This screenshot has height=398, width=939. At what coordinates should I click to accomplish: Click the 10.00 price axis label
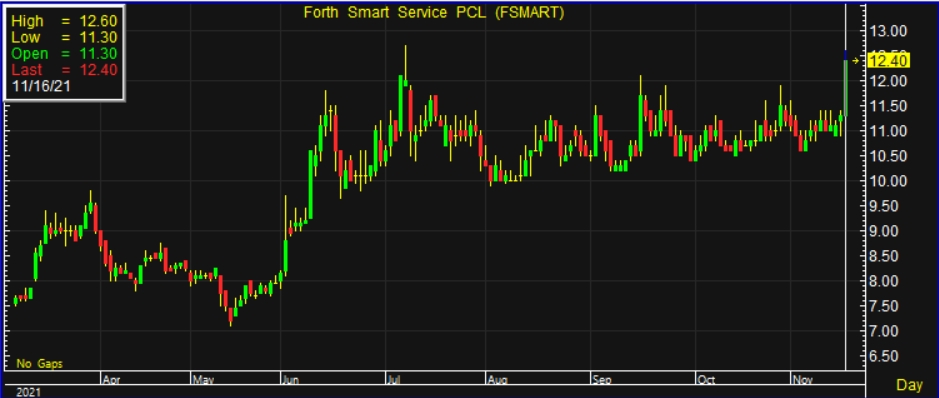[889, 181]
